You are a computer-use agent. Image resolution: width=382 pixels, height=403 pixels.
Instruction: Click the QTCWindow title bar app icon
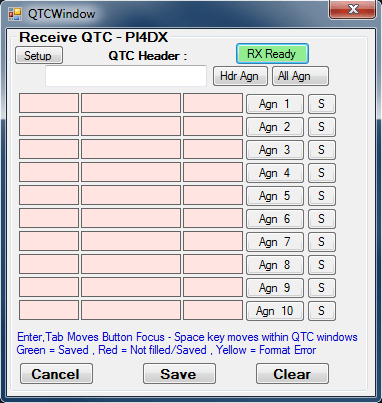click(15, 14)
